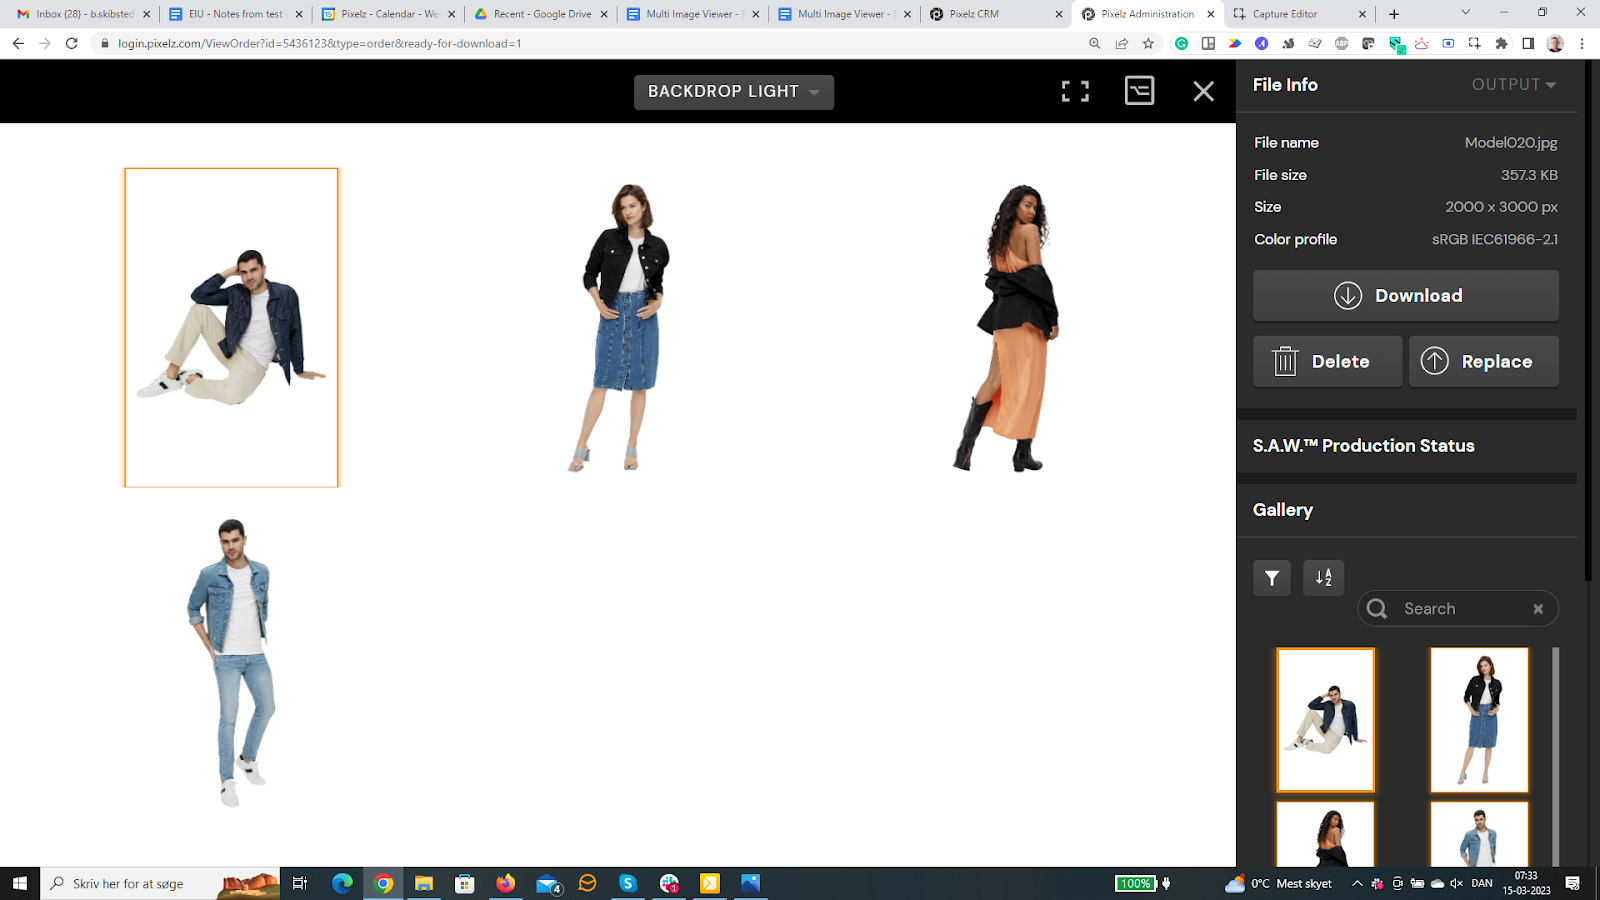Screen dimensions: 1600x900
Task: Open the browser zoom magnifier icon
Action: coord(1095,44)
